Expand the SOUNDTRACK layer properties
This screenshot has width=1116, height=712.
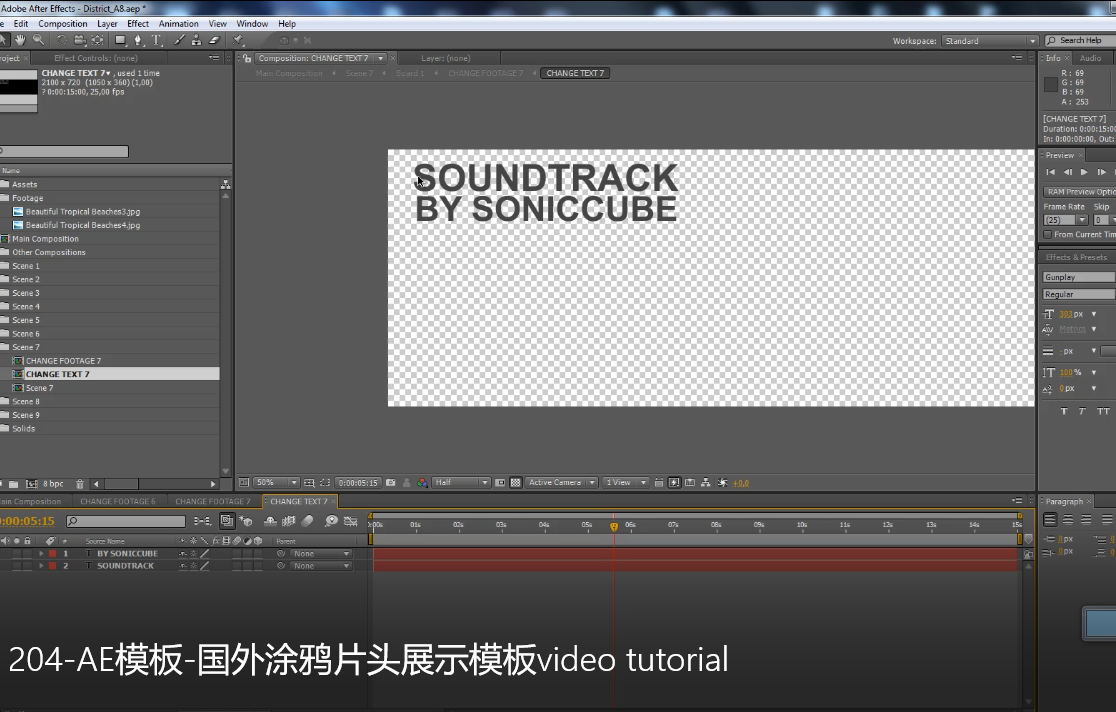point(41,566)
